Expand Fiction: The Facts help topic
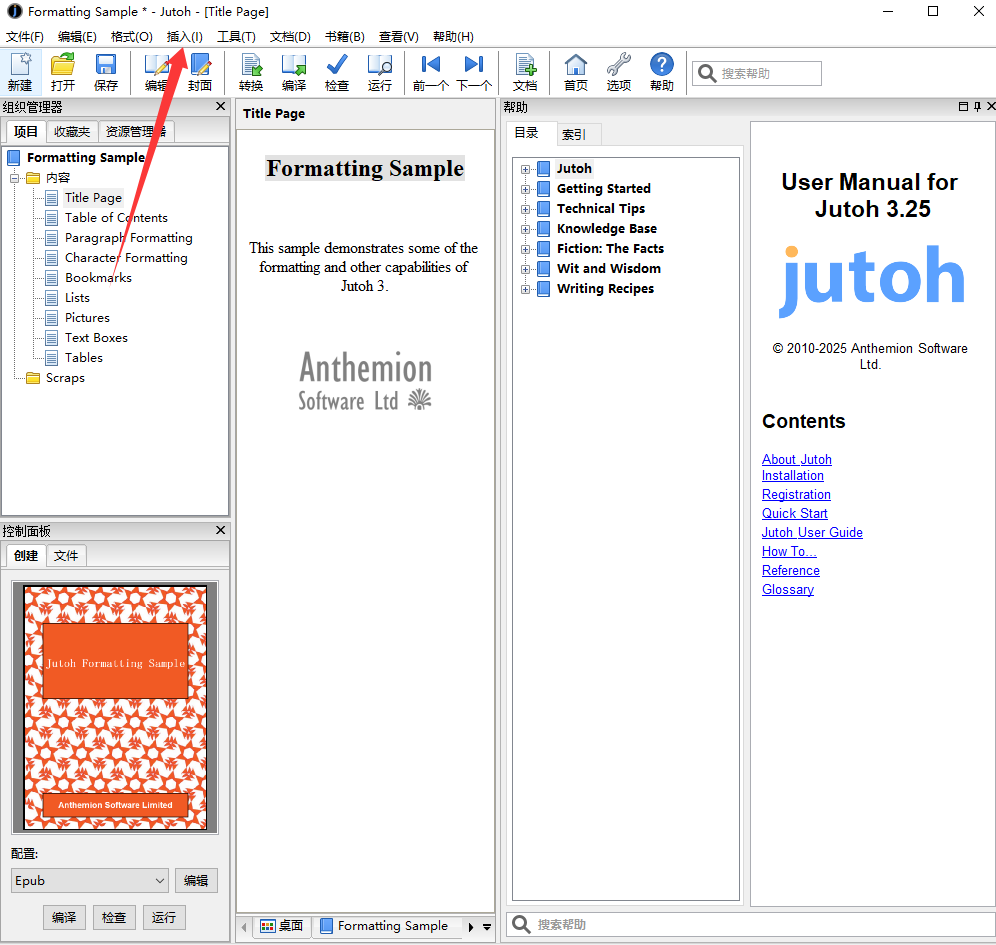Viewport: 996px width, 945px height. click(525, 249)
